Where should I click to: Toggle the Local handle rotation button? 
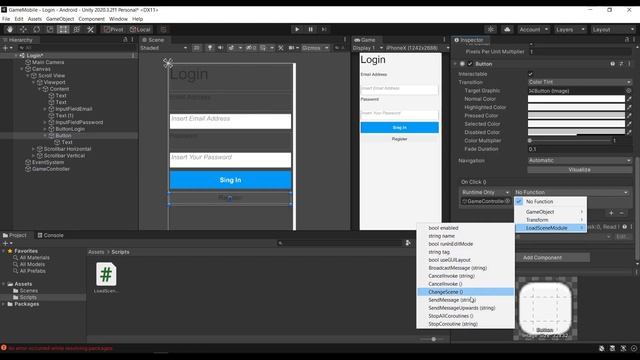click(140, 29)
